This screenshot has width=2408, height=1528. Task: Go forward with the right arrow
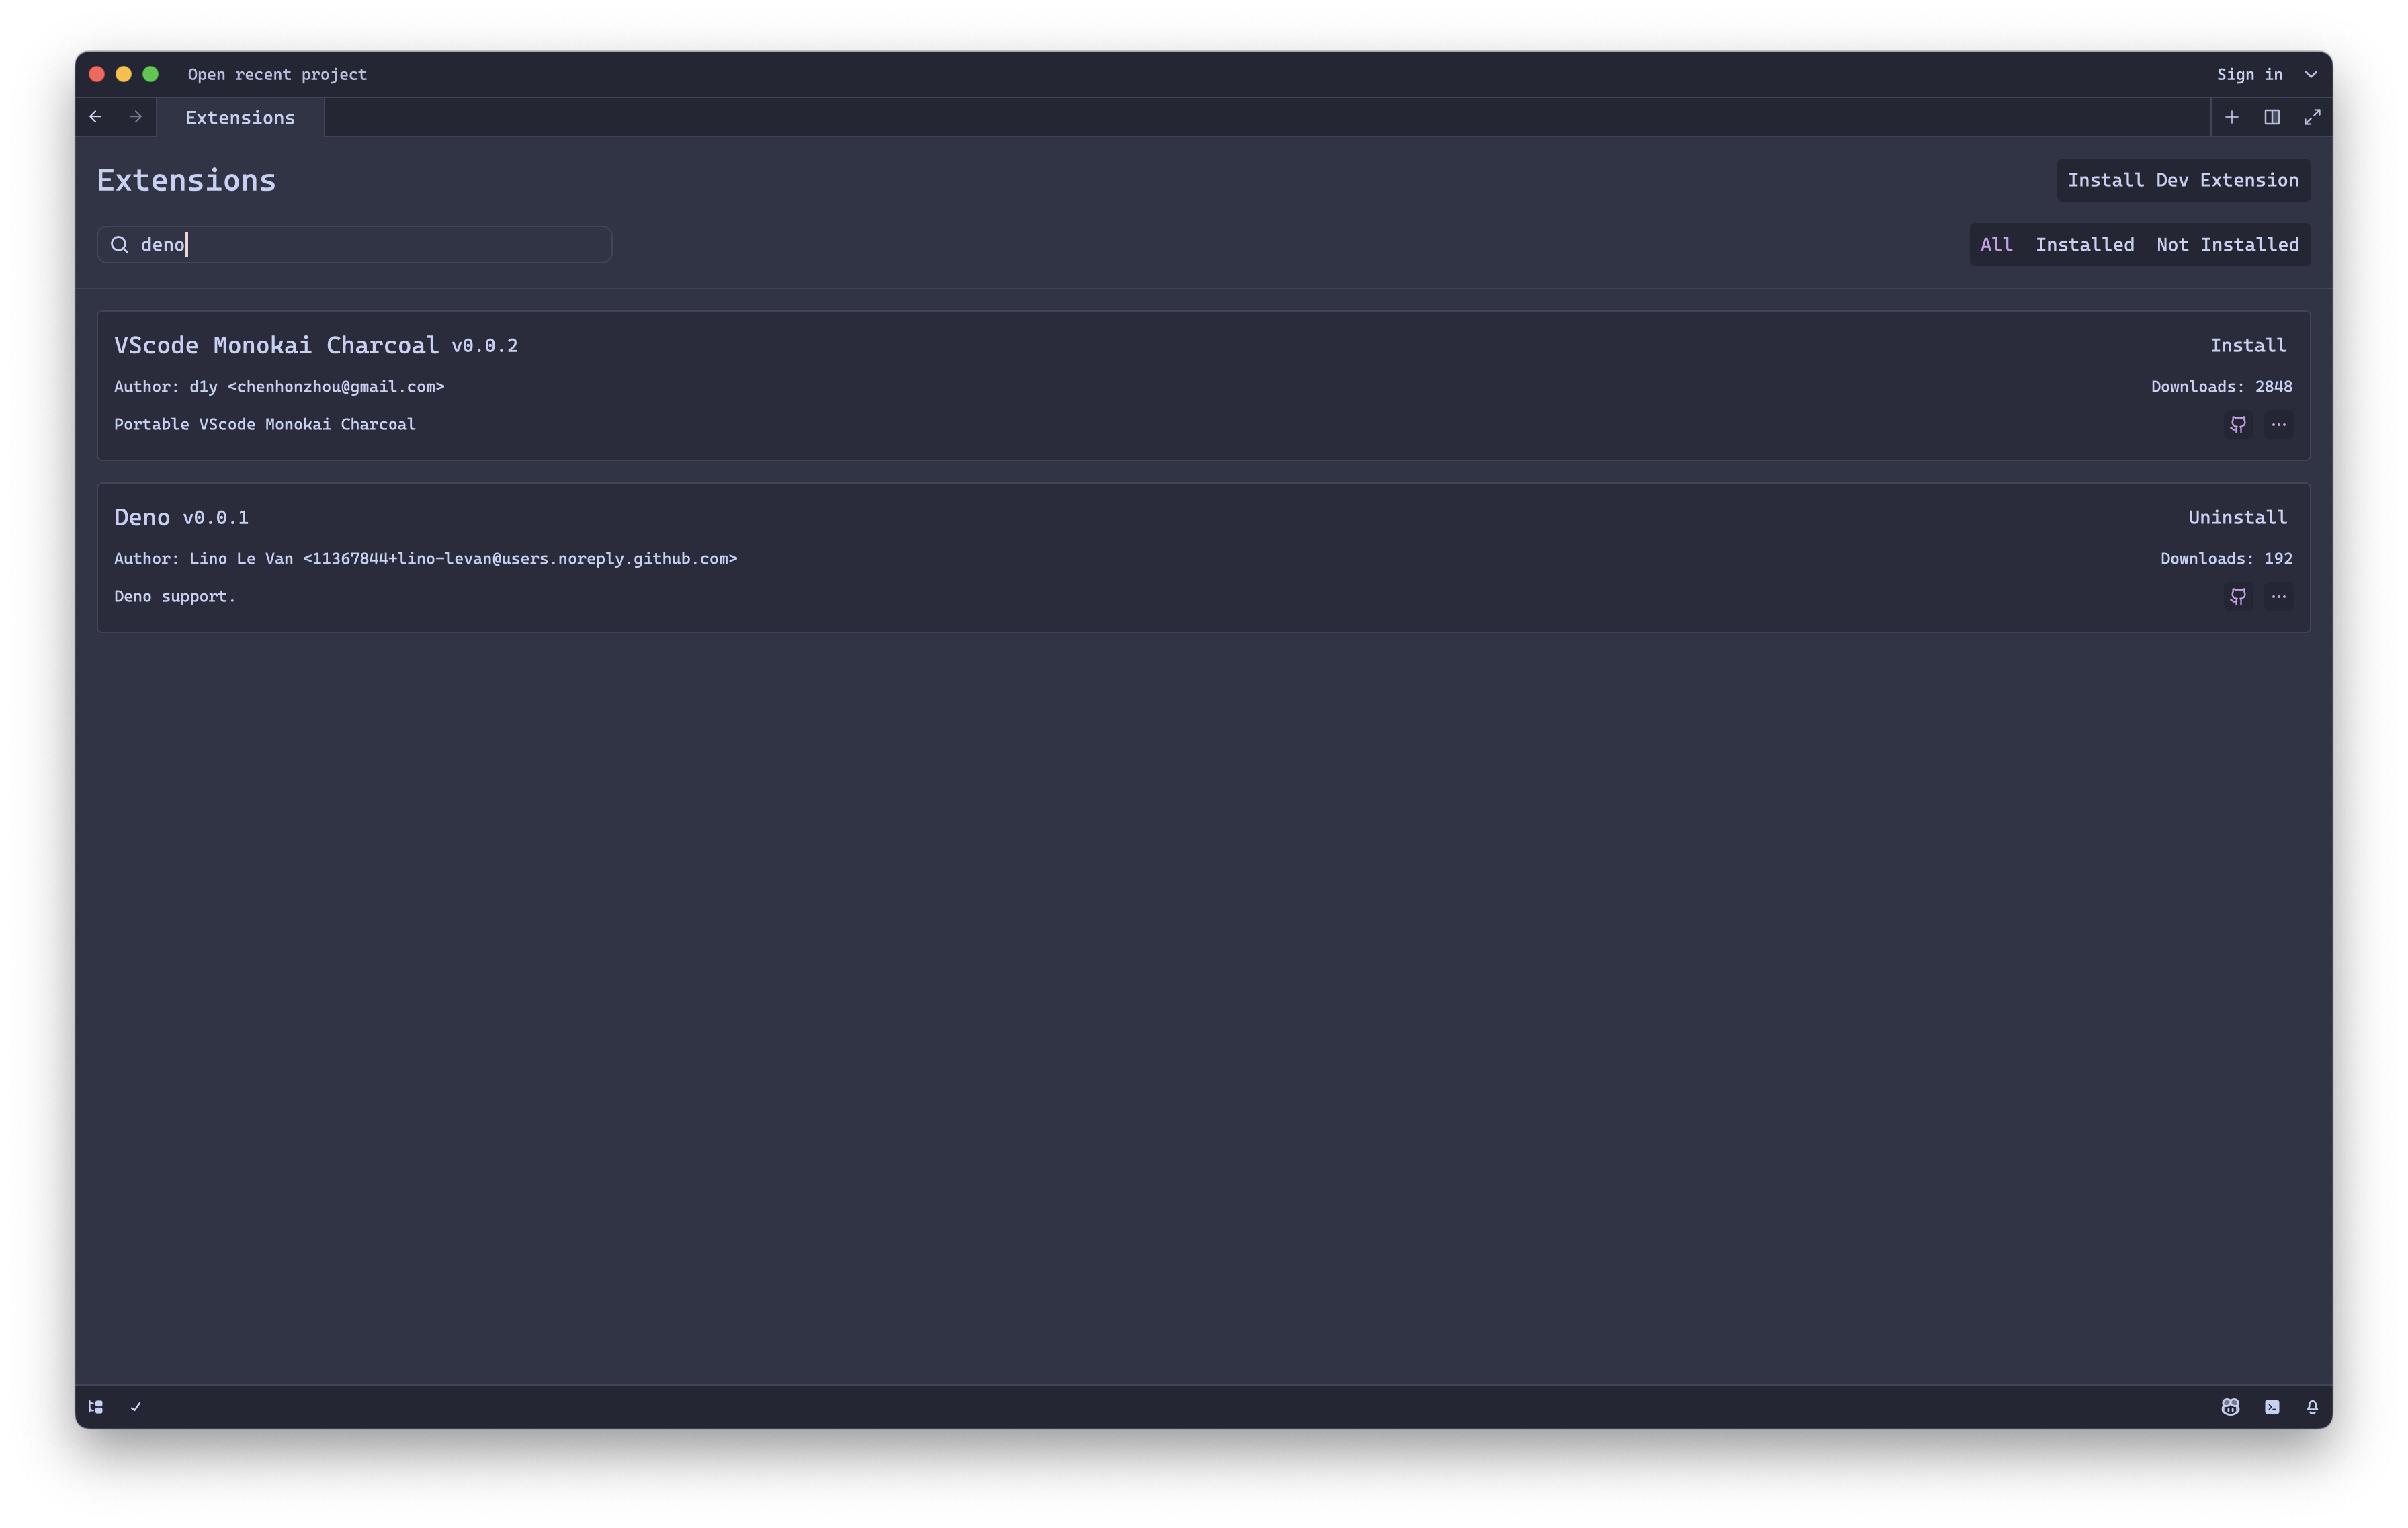coord(136,117)
